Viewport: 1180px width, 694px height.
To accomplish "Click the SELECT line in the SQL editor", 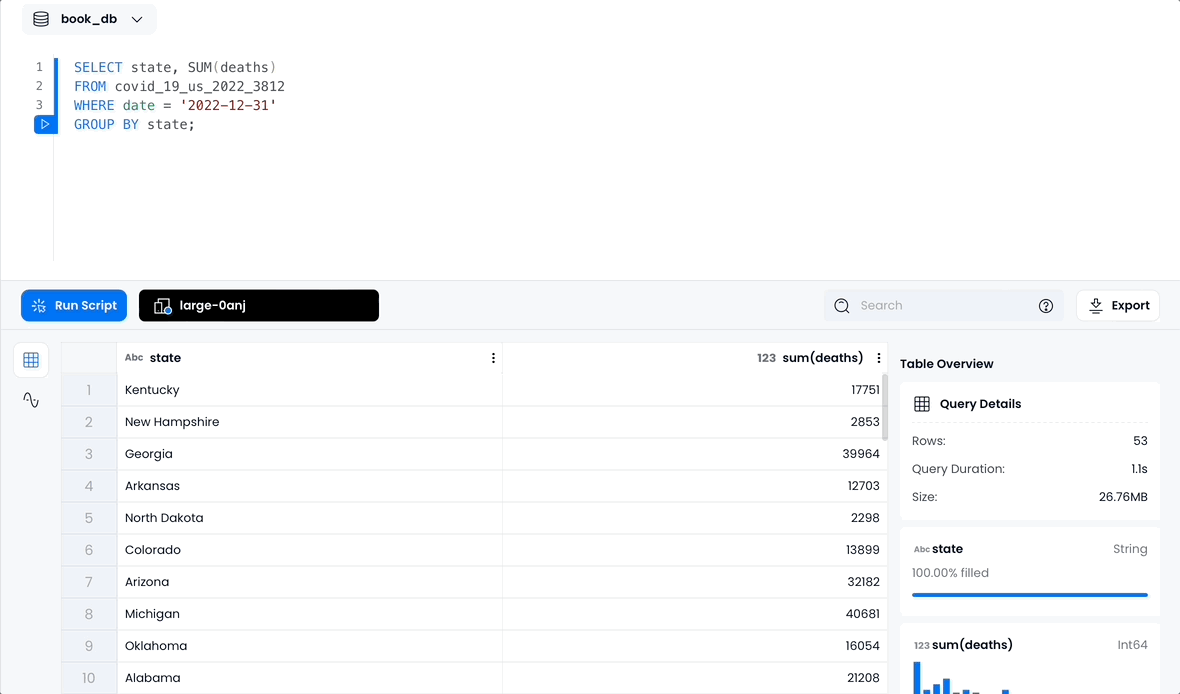I will point(175,68).
